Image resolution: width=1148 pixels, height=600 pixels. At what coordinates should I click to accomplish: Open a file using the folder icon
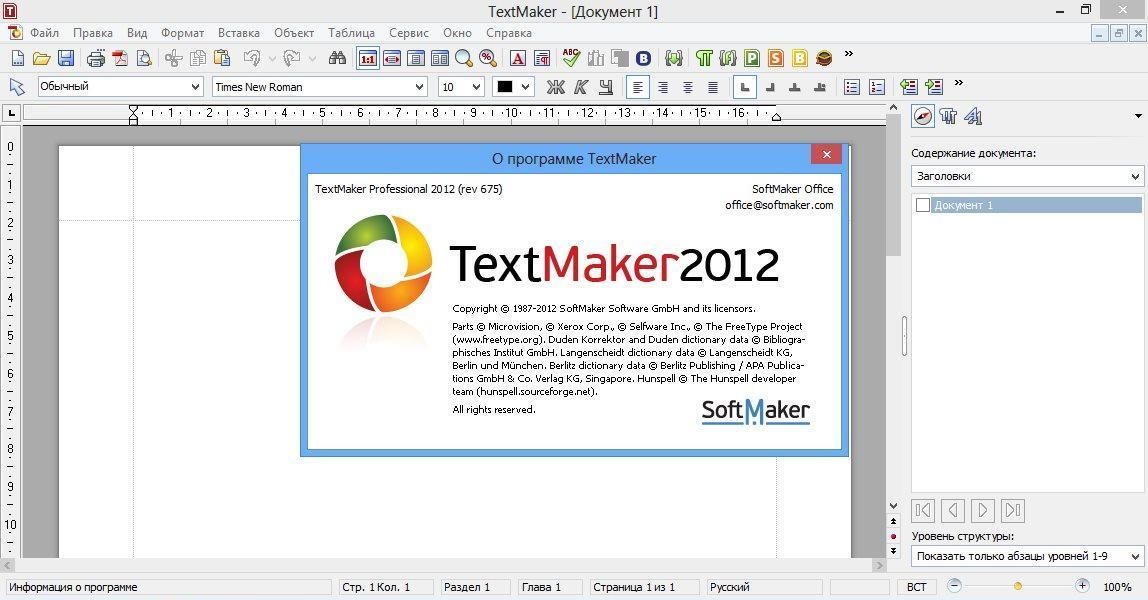click(42, 58)
